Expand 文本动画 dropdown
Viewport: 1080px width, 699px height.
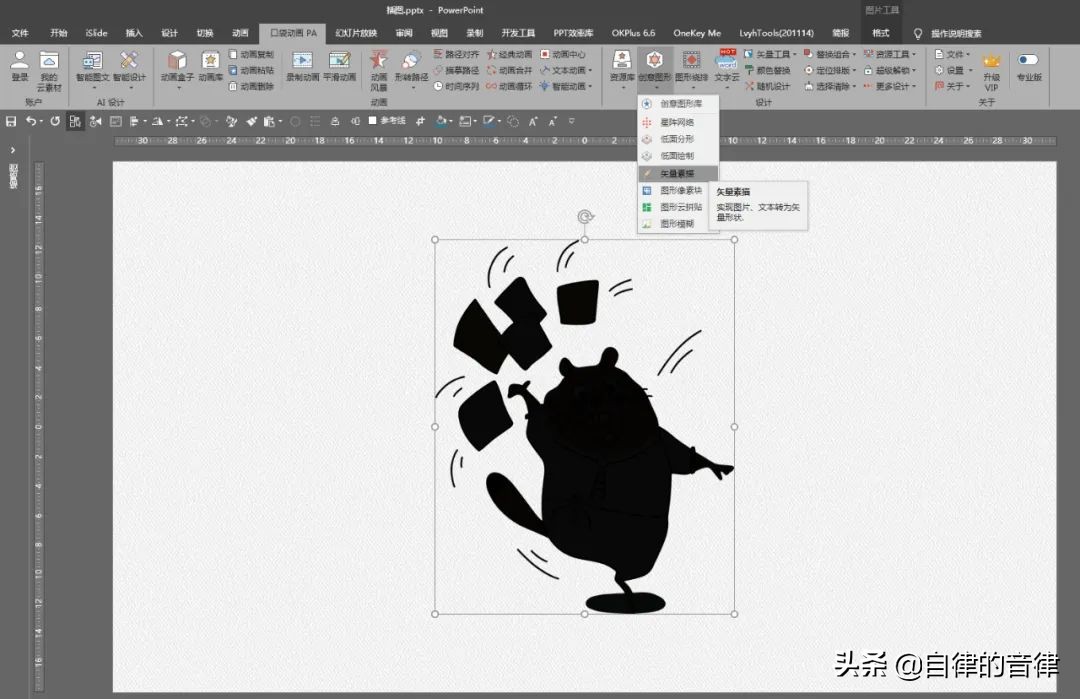(x=590, y=70)
